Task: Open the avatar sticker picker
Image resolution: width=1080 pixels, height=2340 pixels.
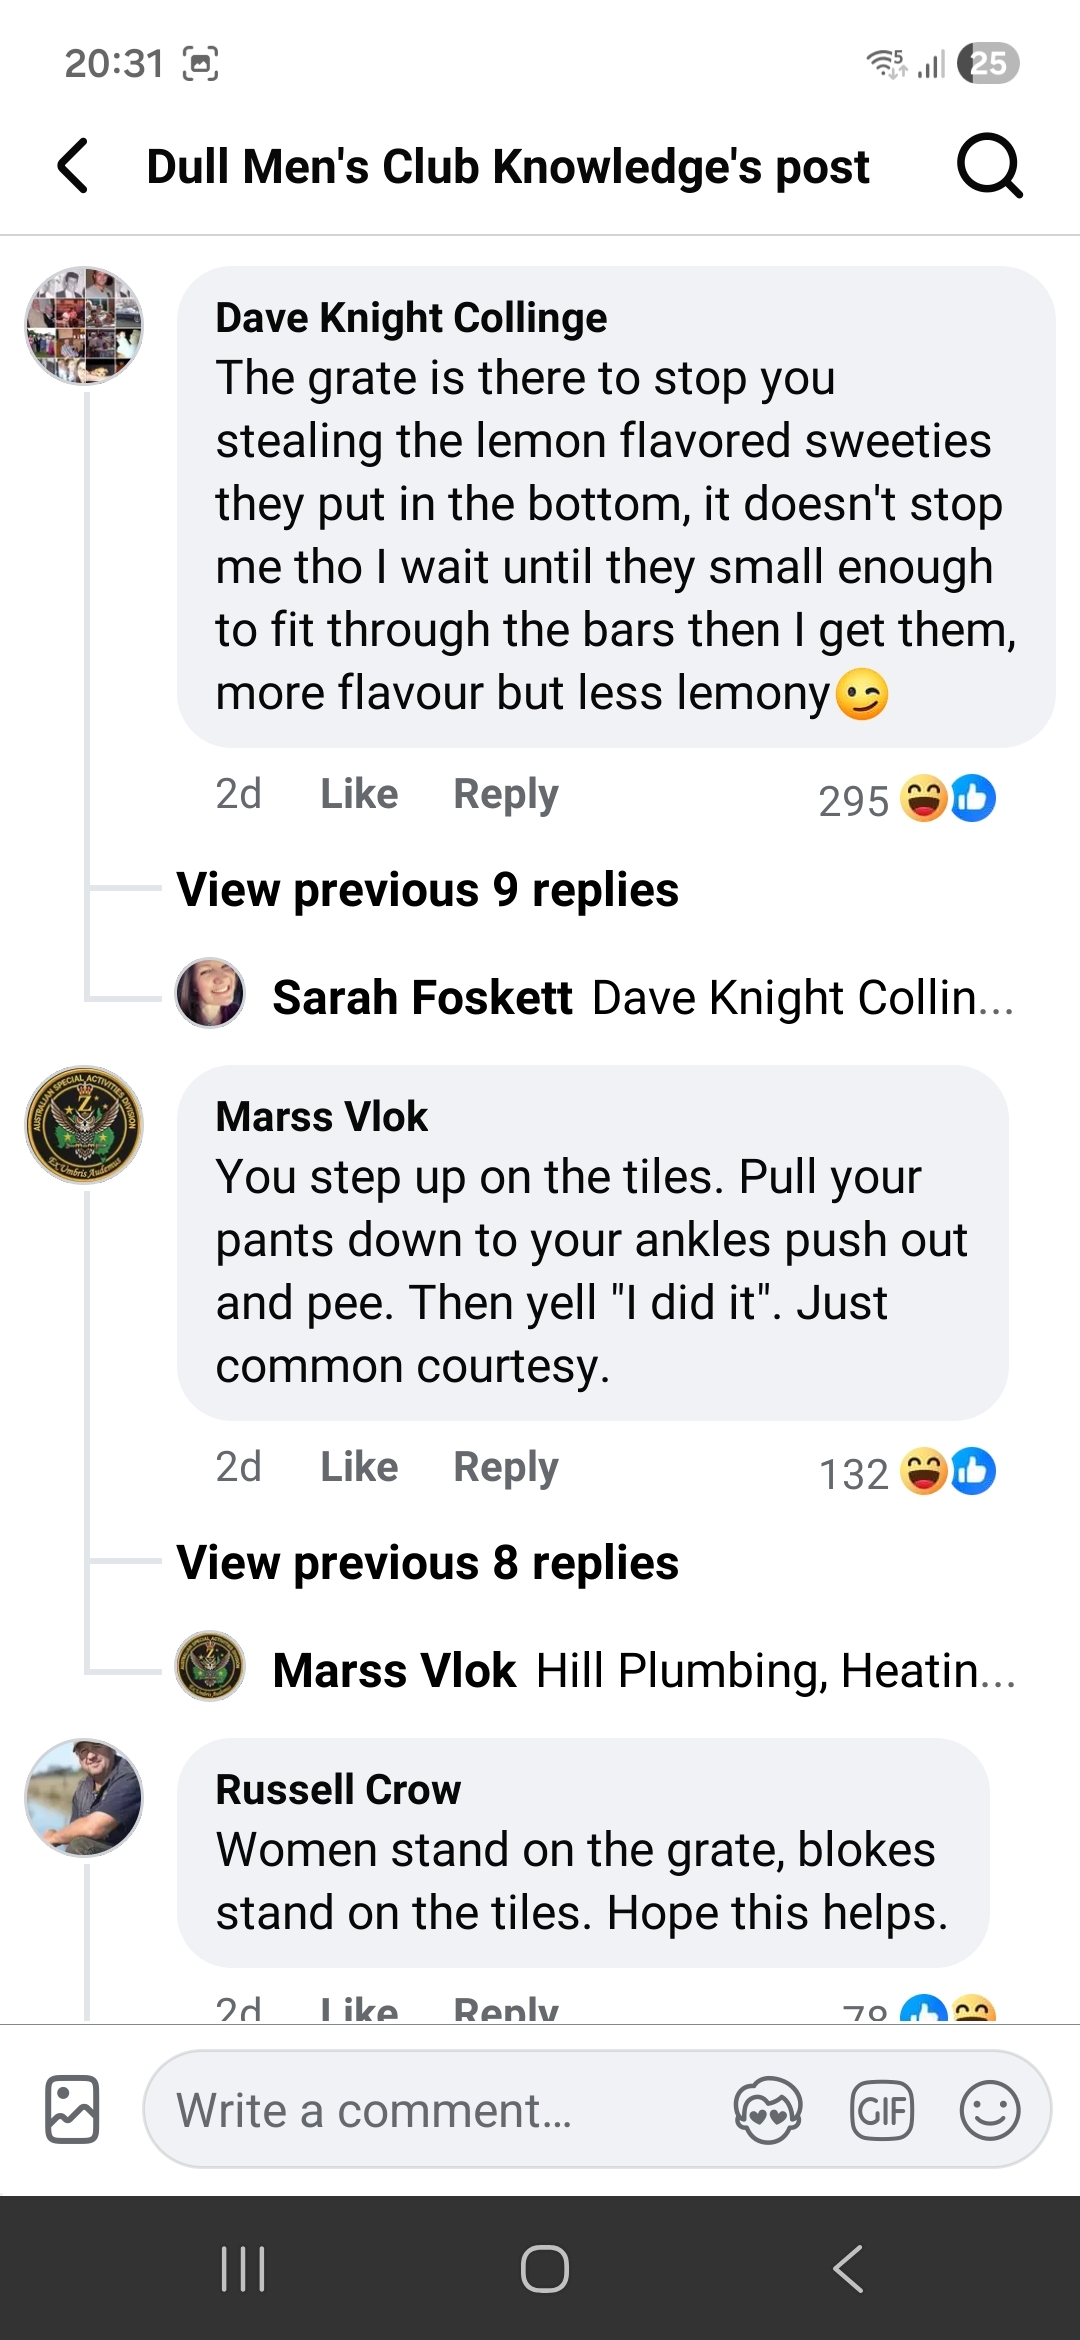Action: click(767, 2110)
